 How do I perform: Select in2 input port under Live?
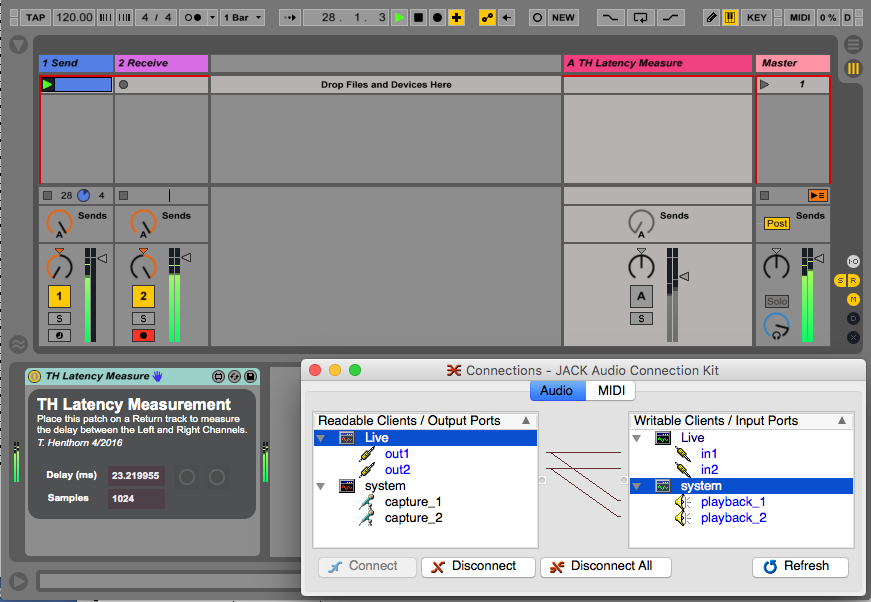click(x=709, y=470)
